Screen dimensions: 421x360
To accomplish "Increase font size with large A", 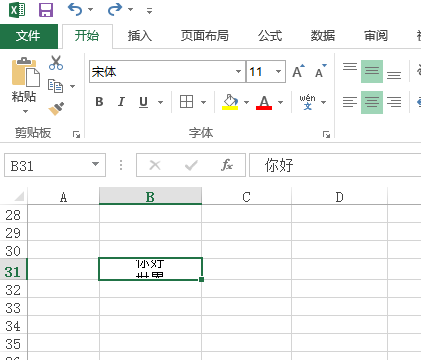I will point(298,71).
